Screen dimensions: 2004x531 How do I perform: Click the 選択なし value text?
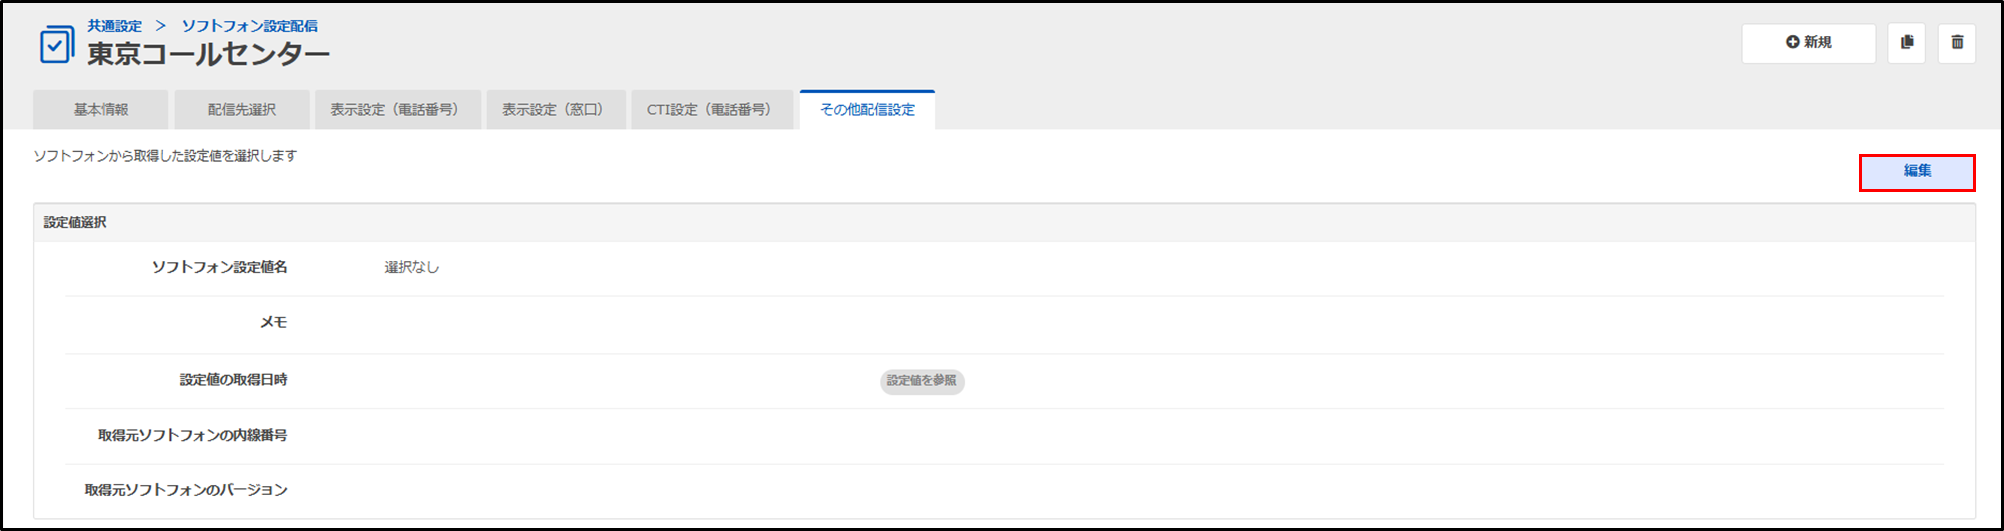[411, 268]
